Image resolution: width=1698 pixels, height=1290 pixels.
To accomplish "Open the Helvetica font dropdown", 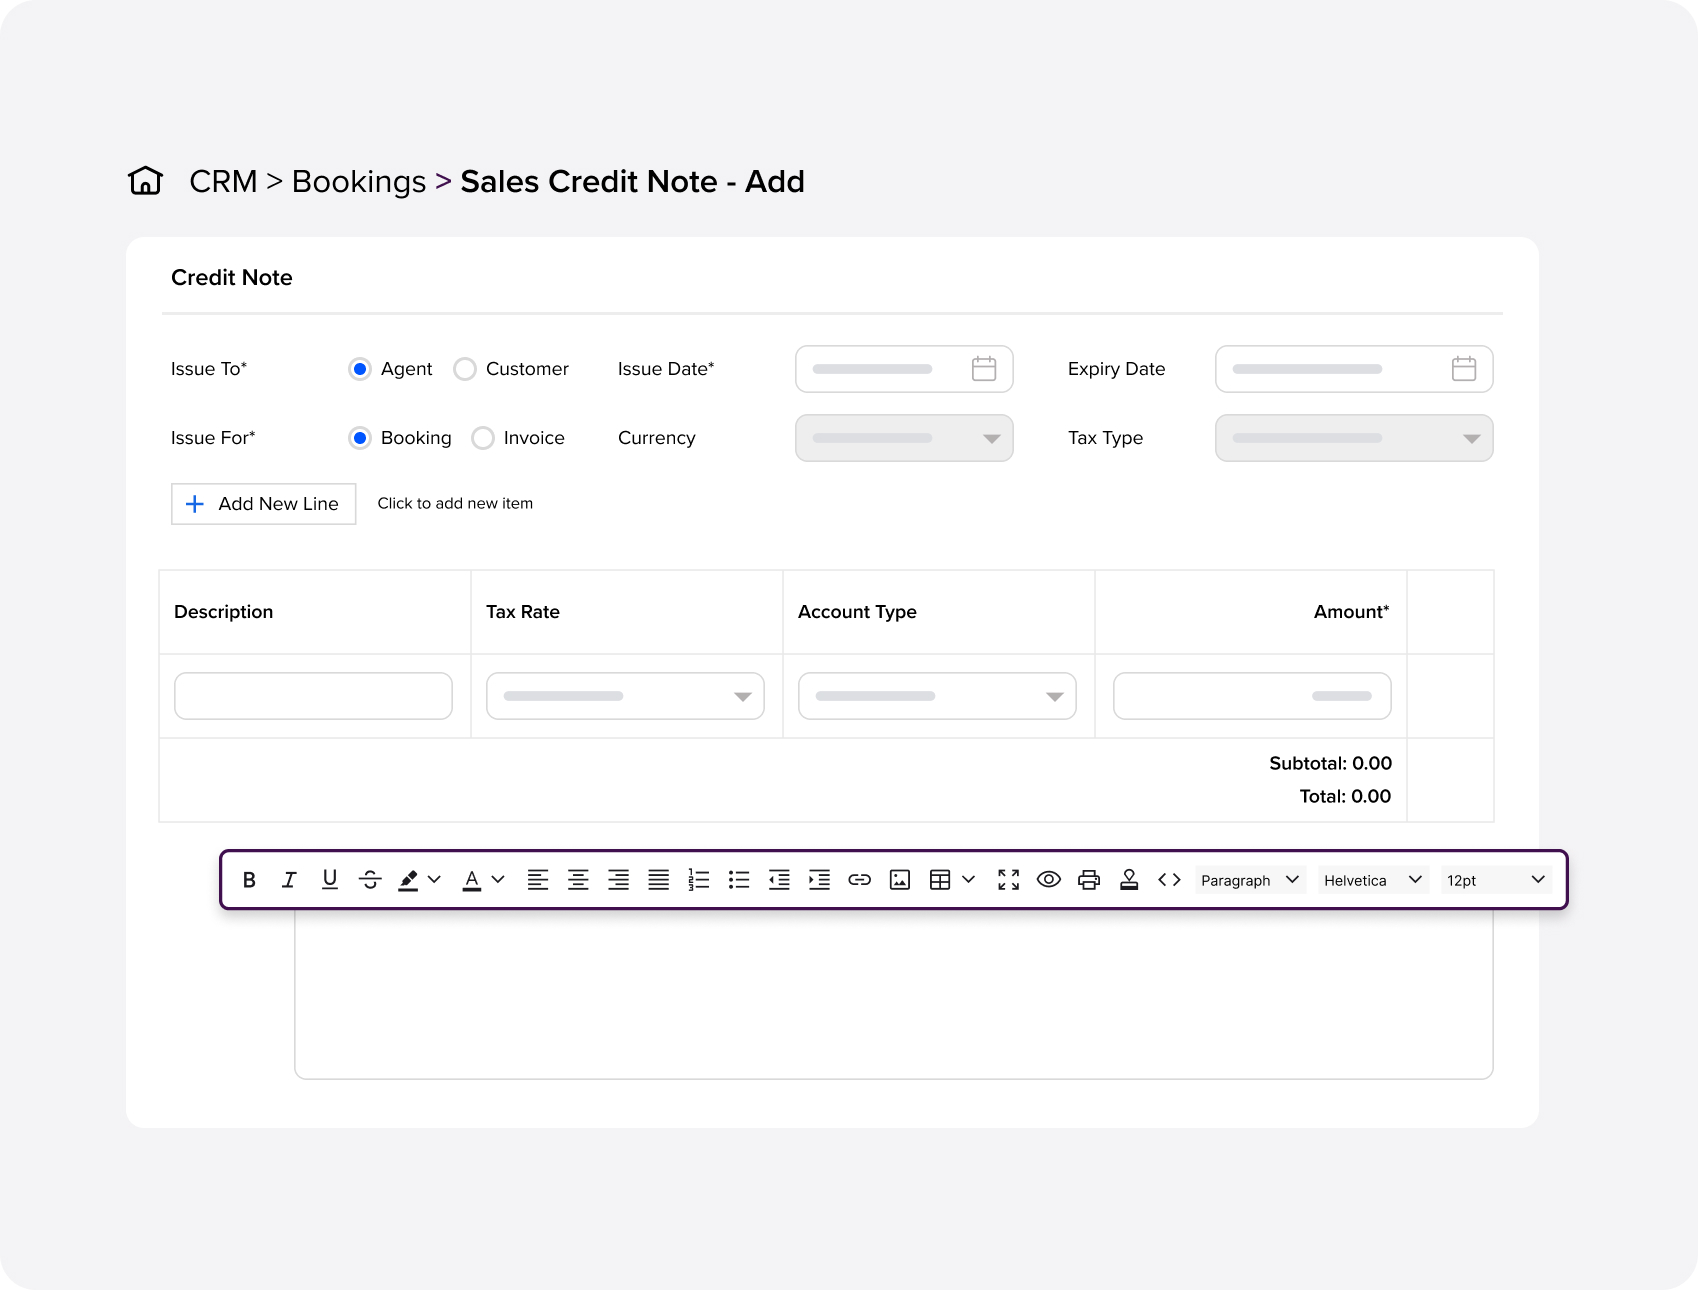I will pyautogui.click(x=1373, y=880).
